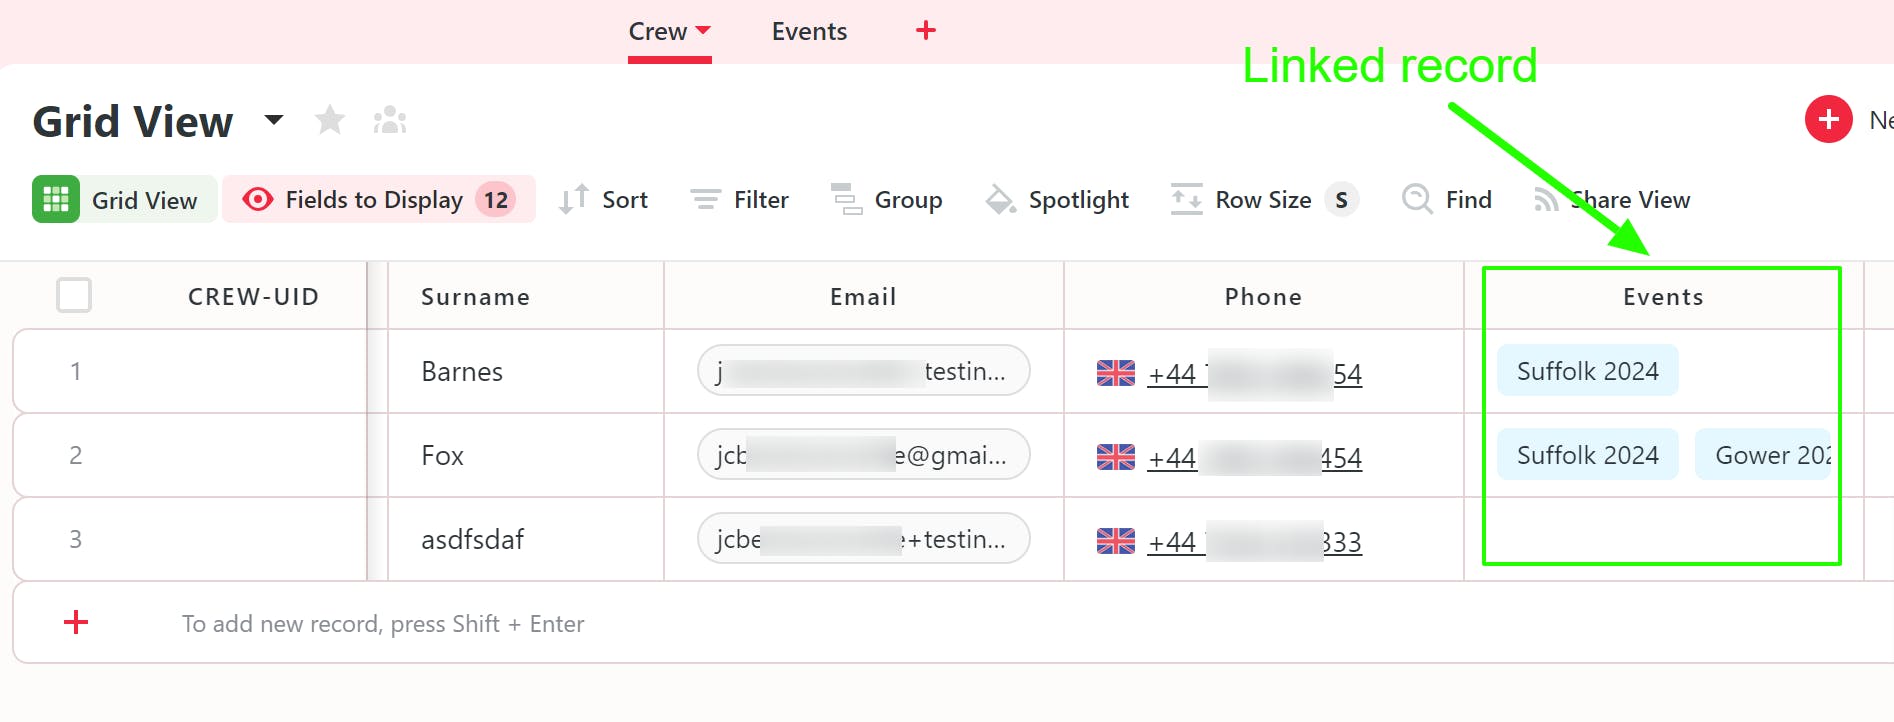
Task: Toggle the select-all rows checkbox
Action: [74, 296]
